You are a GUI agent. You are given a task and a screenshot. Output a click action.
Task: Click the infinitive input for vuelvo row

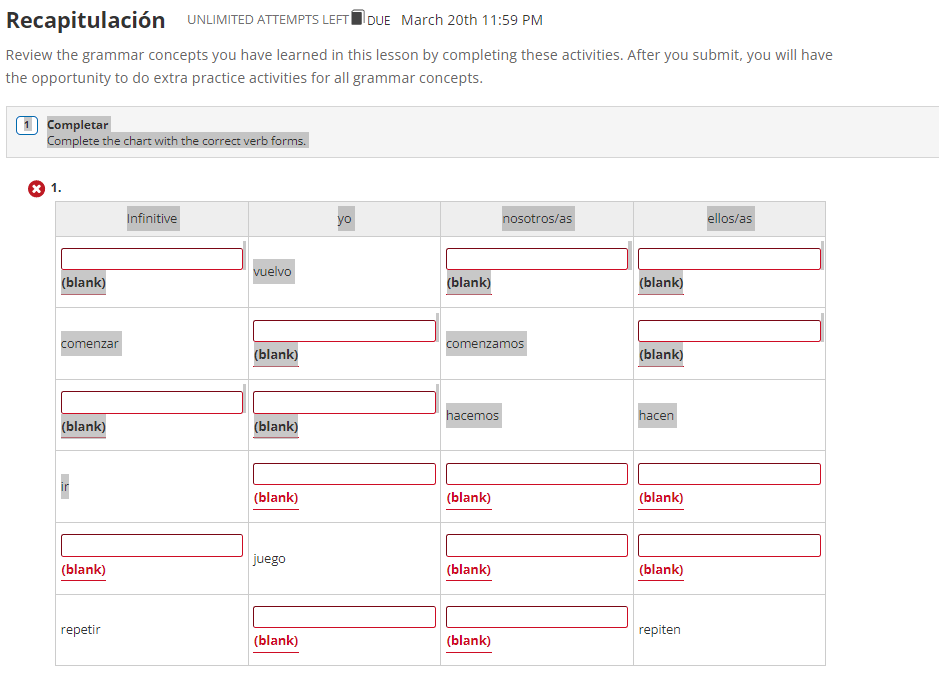click(152, 259)
